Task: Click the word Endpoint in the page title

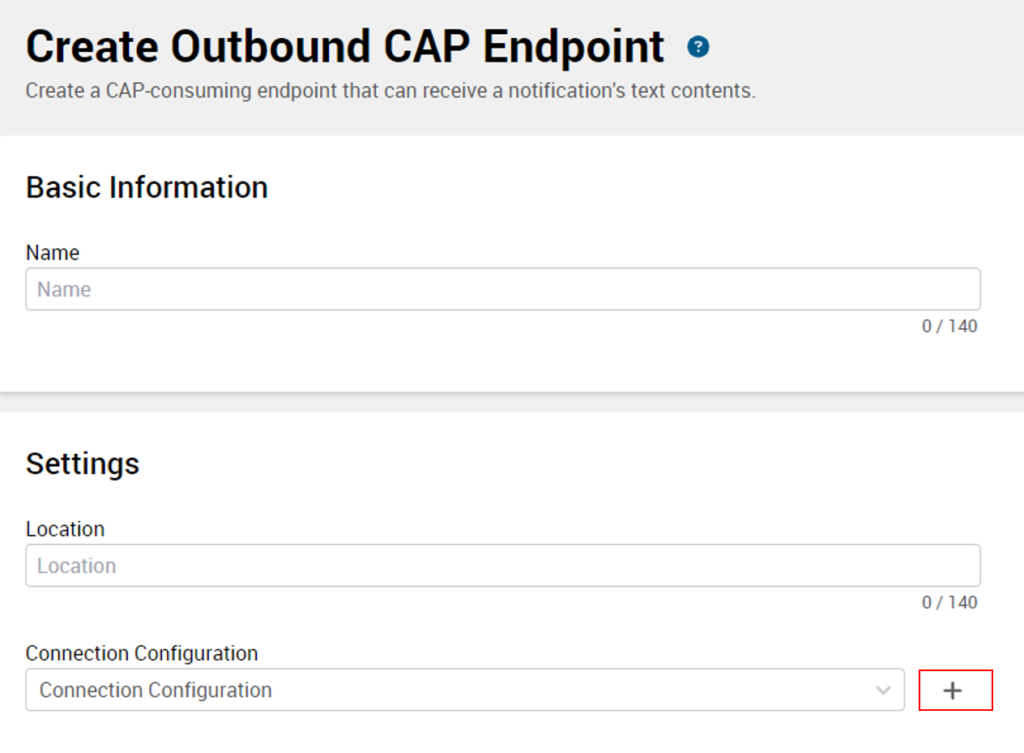Action: [573, 47]
